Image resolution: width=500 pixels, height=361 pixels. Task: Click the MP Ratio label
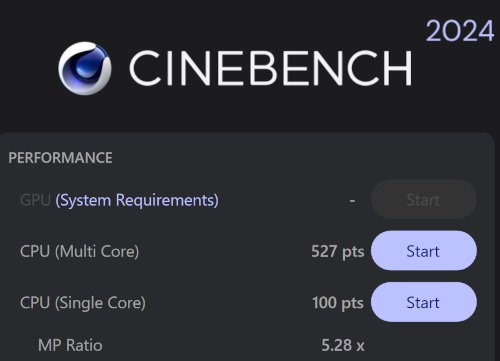pos(70,345)
